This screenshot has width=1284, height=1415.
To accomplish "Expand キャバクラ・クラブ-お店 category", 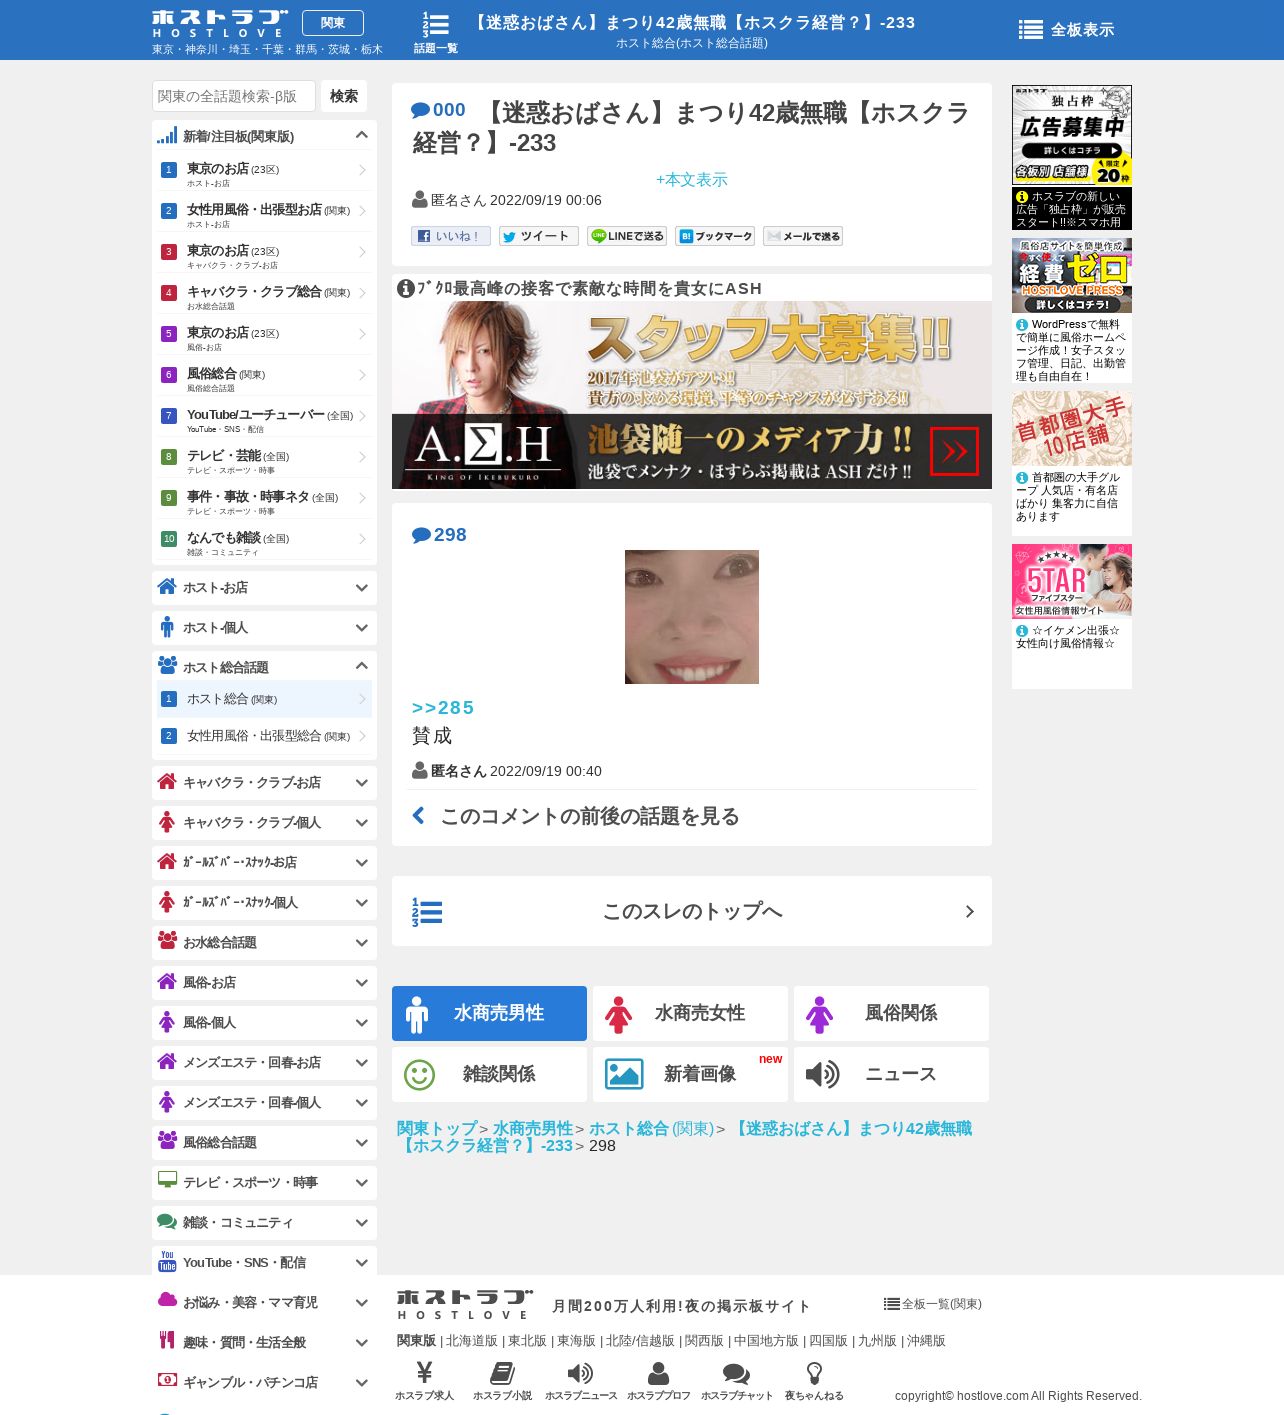I will [x=361, y=783].
